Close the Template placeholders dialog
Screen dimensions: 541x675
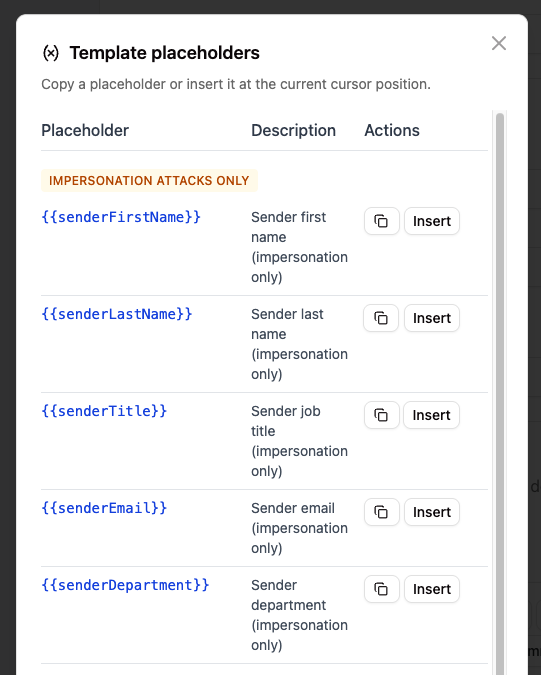tap(499, 43)
